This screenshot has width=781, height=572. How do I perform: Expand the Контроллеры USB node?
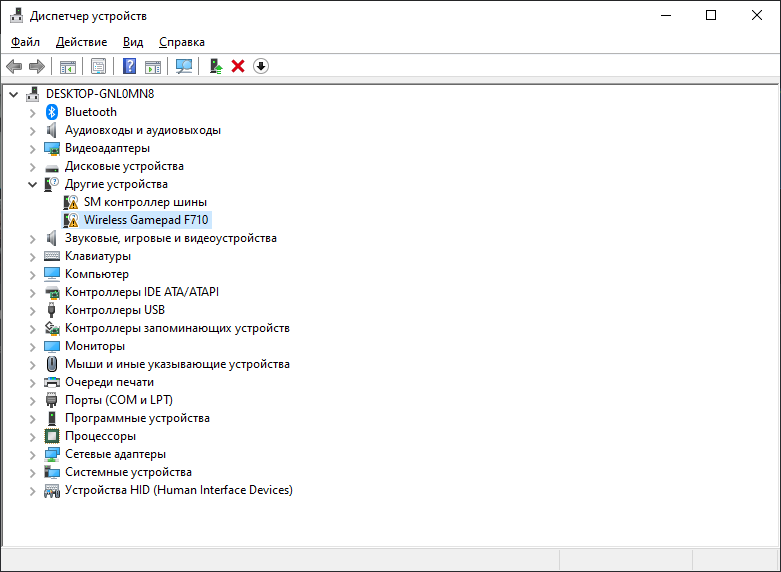point(33,310)
